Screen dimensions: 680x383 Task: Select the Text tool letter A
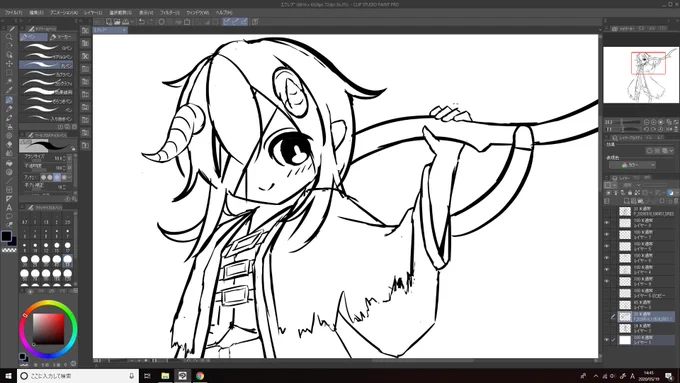[9, 207]
